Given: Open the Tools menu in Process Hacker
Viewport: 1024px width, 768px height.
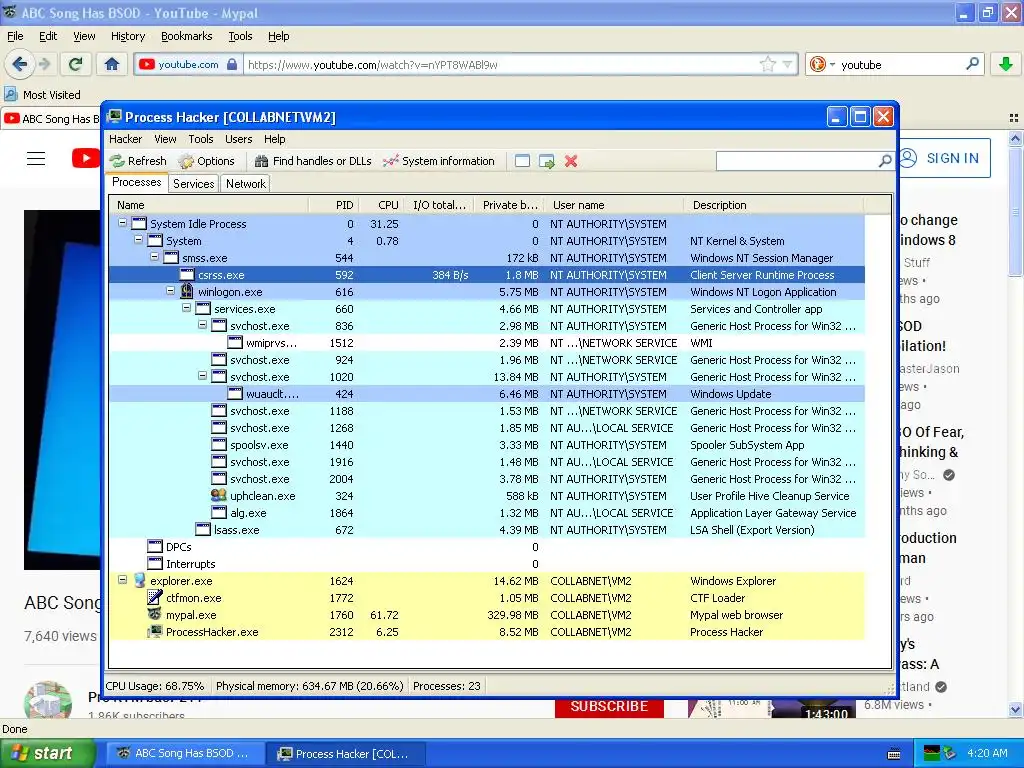Looking at the screenshot, I should coord(201,139).
